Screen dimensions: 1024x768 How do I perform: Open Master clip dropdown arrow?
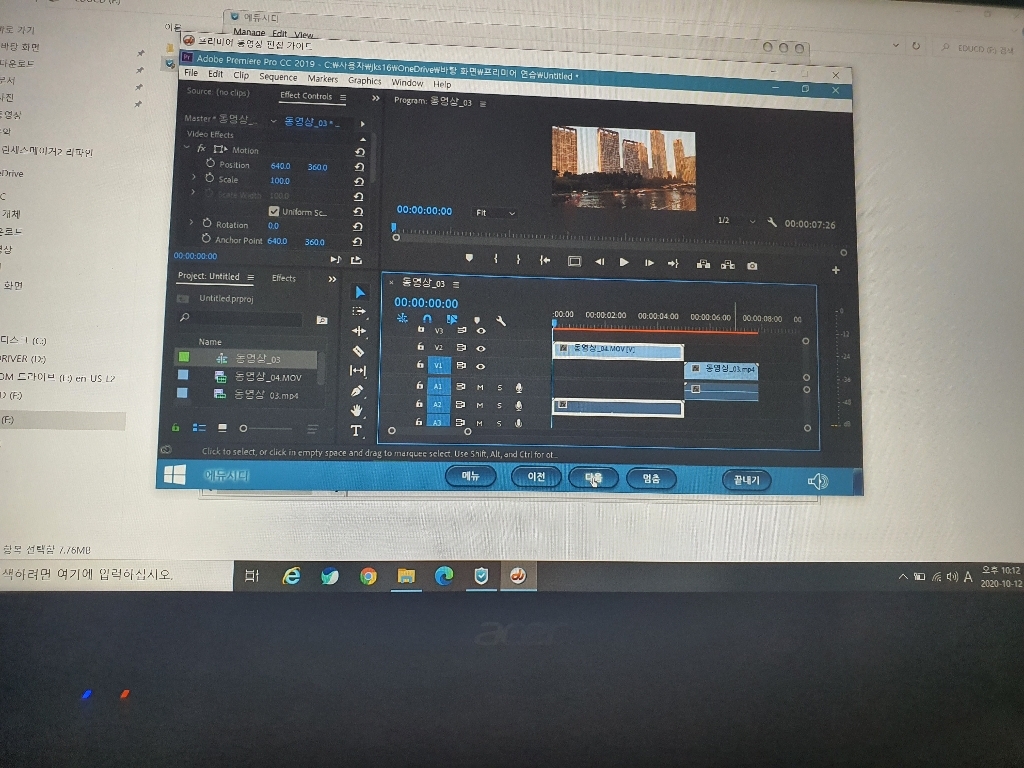coord(274,121)
